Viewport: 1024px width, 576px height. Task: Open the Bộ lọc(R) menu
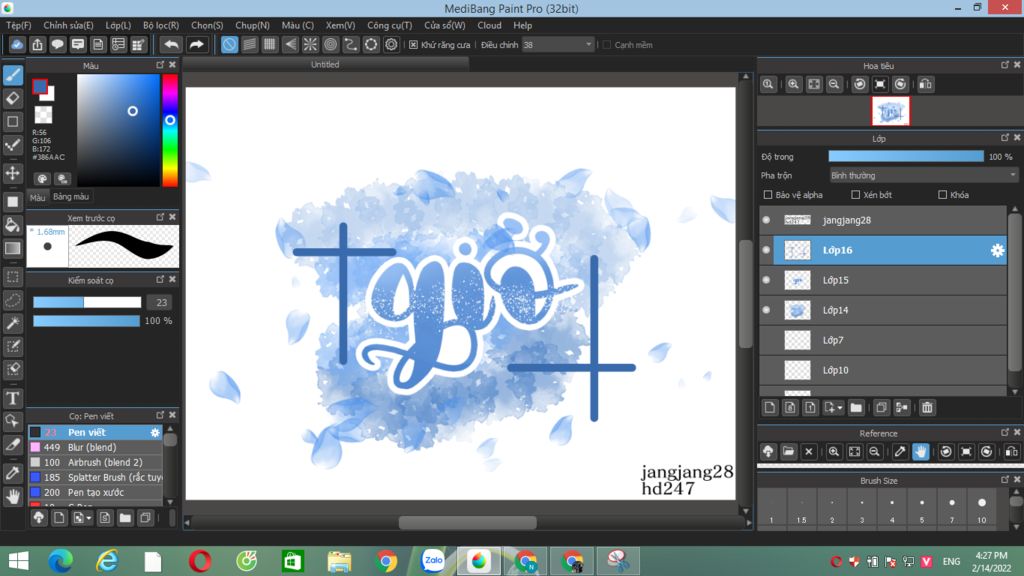click(161, 25)
